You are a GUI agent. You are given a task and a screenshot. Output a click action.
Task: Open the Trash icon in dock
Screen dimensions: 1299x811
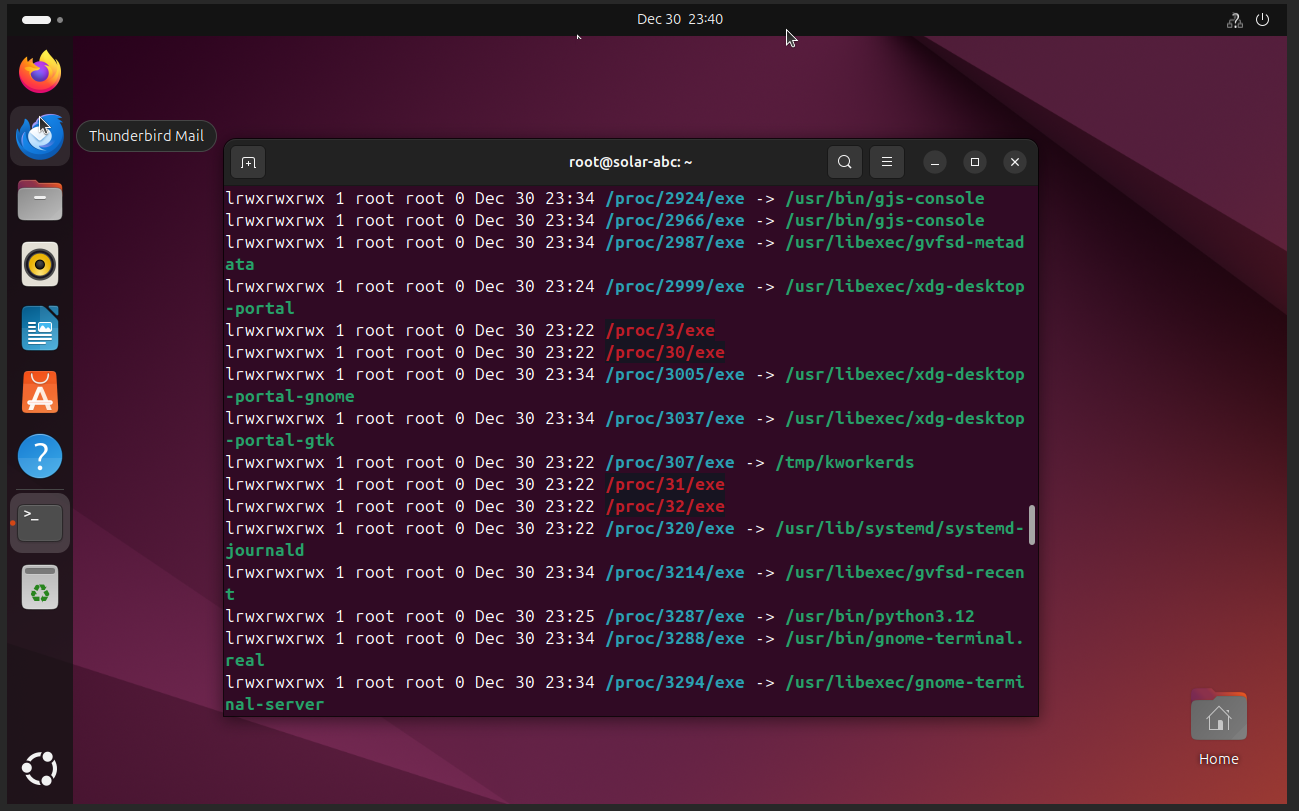point(40,587)
